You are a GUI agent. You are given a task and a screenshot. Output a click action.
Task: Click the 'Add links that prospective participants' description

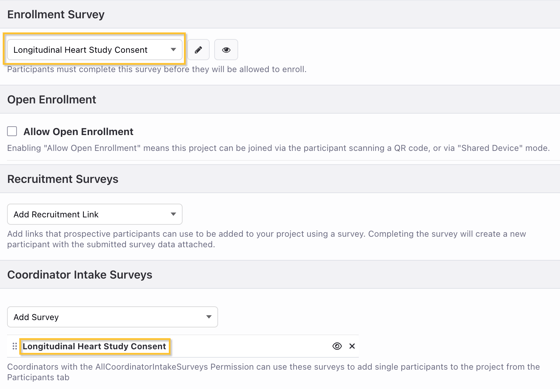[x=266, y=239]
